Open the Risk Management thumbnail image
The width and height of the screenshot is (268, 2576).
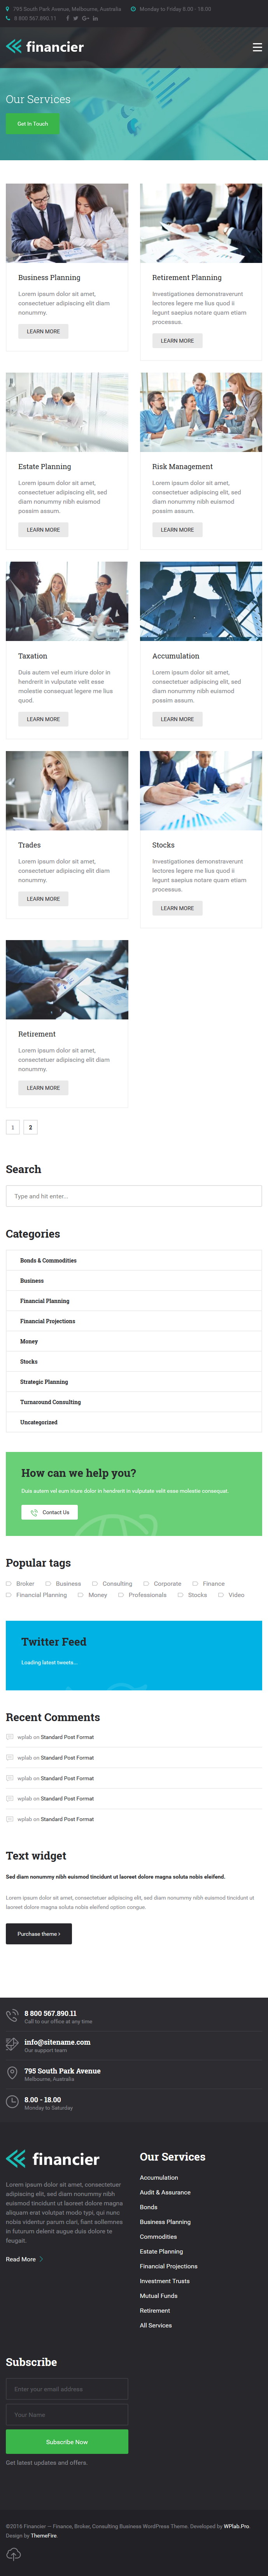pos(201,412)
